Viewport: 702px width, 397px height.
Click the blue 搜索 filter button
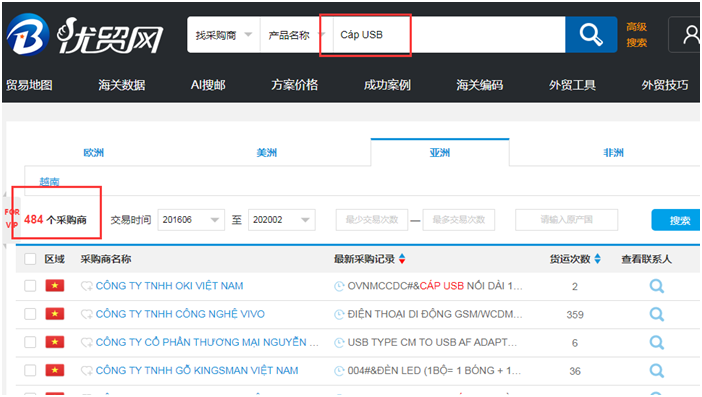point(676,220)
